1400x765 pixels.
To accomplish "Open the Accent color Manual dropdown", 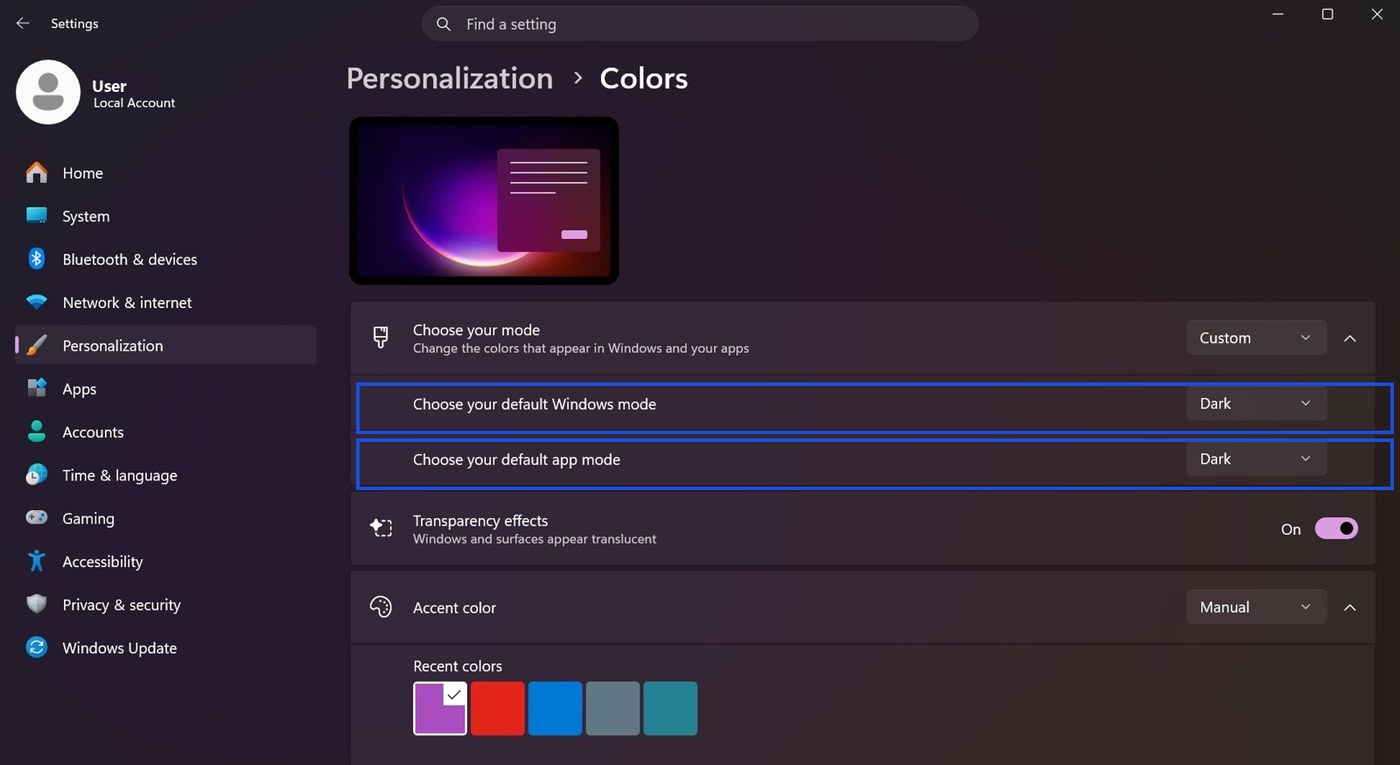I will 1256,607.
